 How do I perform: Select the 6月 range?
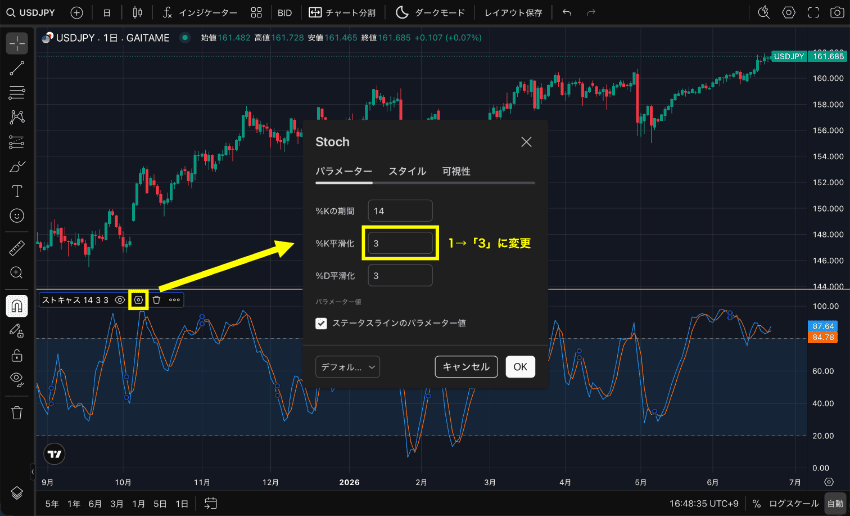pos(95,504)
